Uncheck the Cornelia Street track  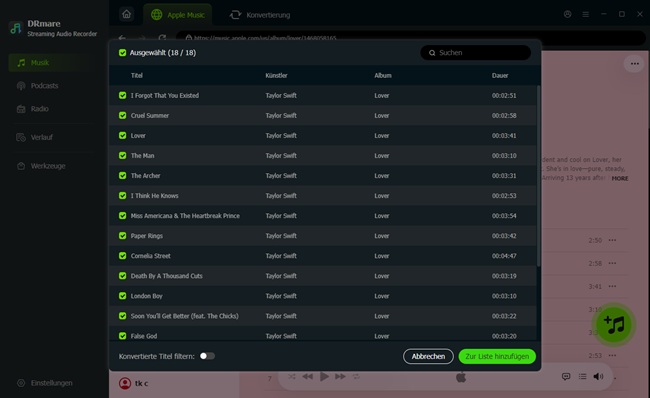click(122, 256)
